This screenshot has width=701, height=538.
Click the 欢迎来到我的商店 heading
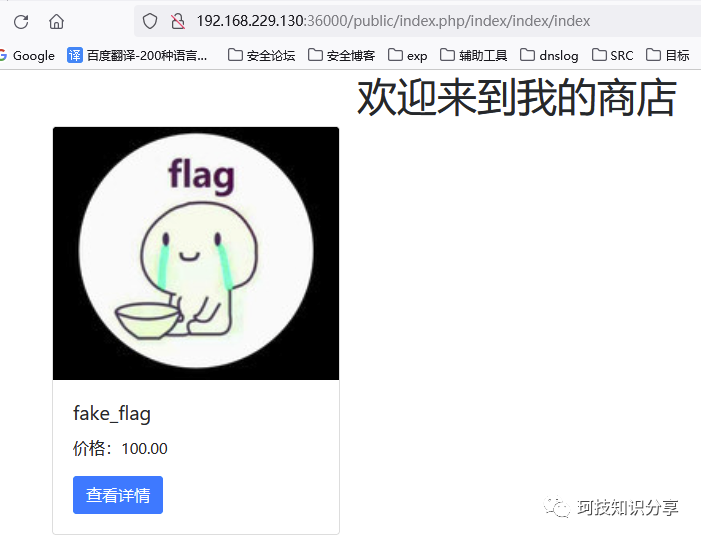click(x=516, y=97)
